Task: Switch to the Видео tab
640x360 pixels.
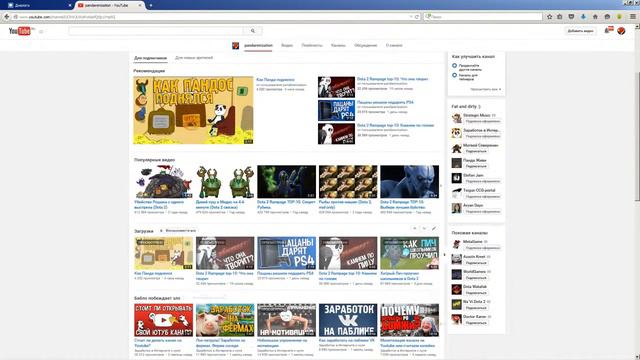Action: (x=287, y=45)
